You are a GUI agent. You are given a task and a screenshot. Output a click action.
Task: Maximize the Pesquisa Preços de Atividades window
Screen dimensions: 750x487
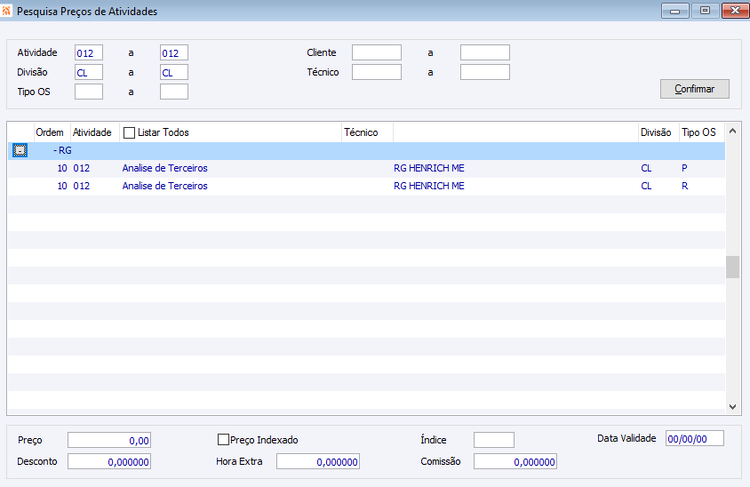705,11
